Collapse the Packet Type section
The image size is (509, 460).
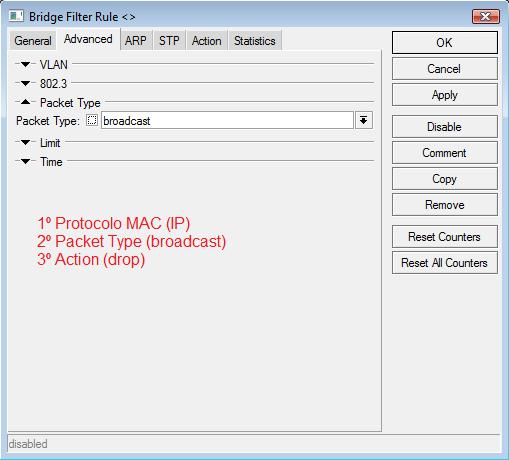click(26, 102)
